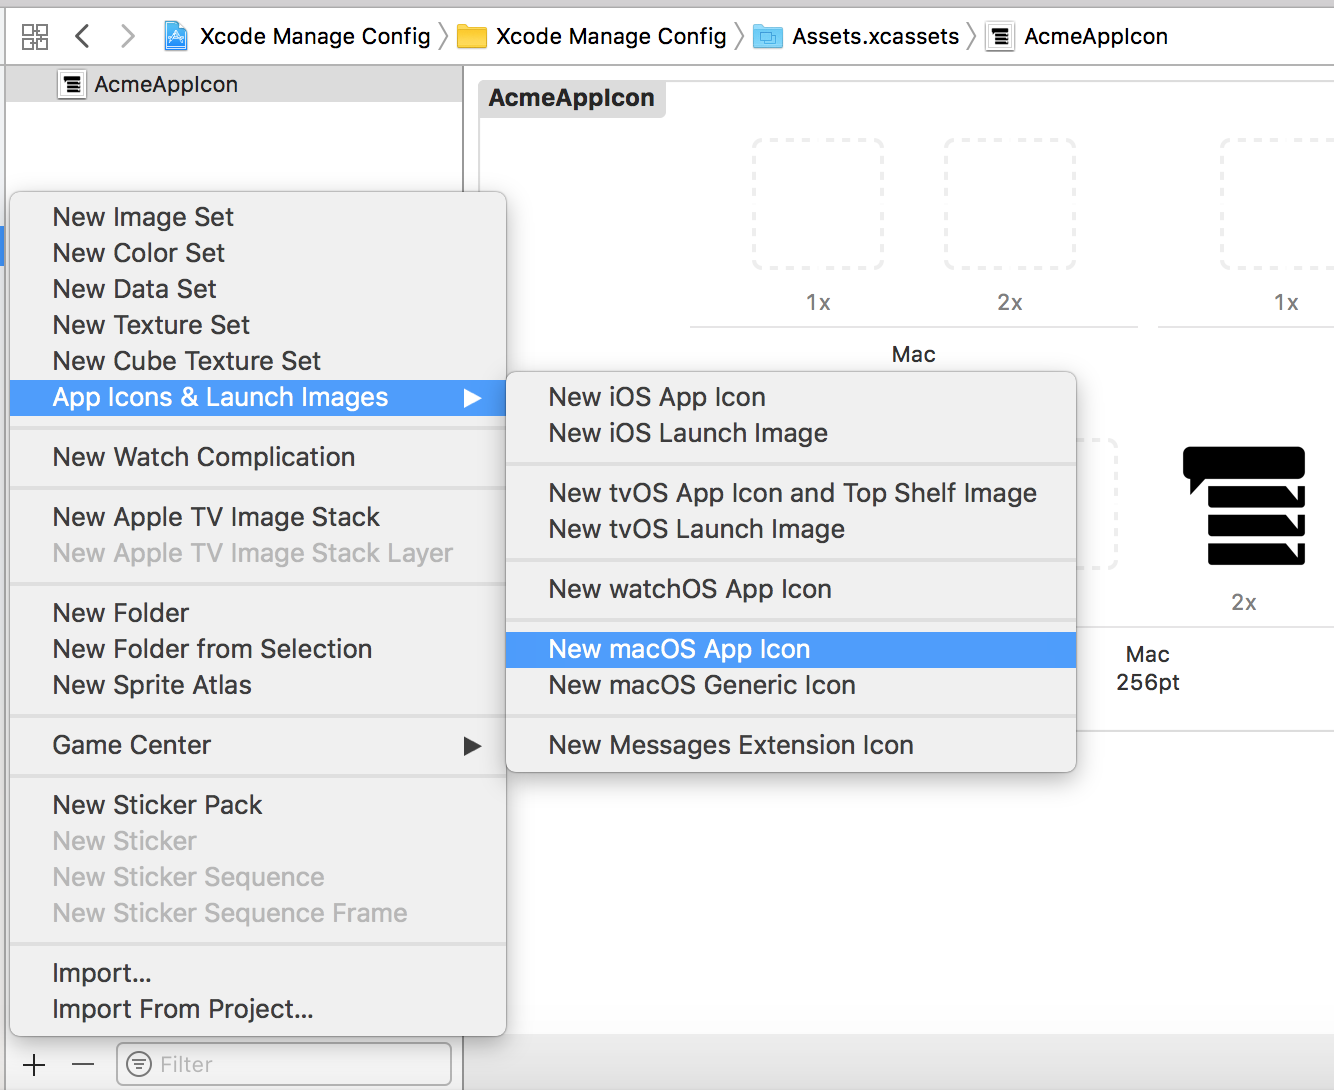1334x1090 pixels.
Task: Click the − button below the asset list
Action: (83, 1064)
